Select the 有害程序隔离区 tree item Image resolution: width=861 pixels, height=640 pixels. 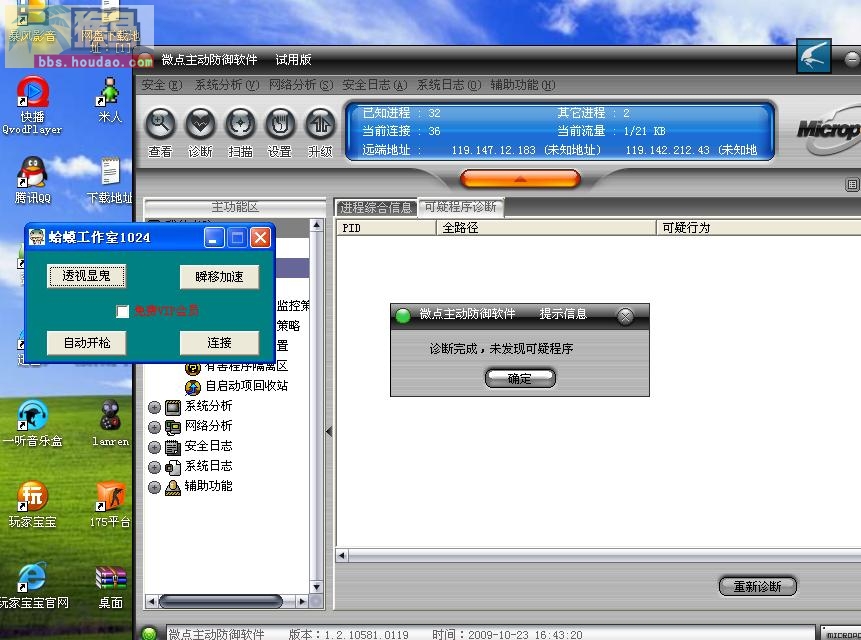point(247,367)
